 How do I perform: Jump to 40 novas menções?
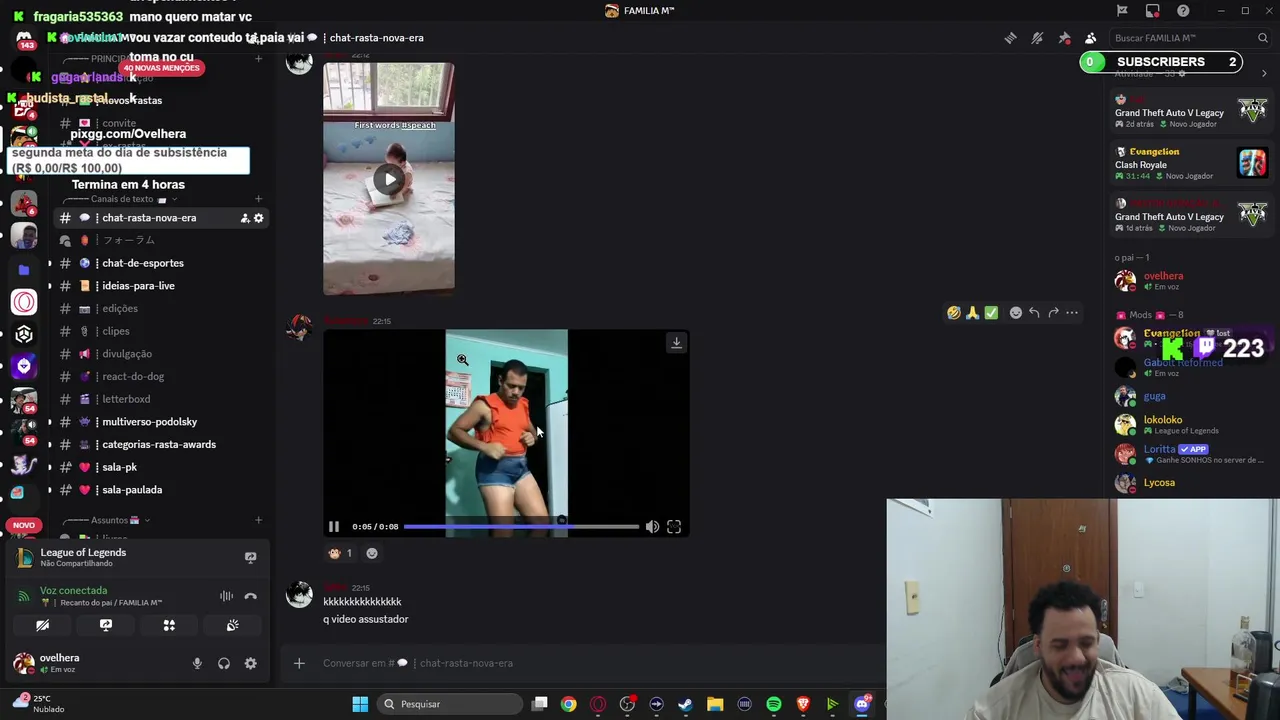coord(162,68)
